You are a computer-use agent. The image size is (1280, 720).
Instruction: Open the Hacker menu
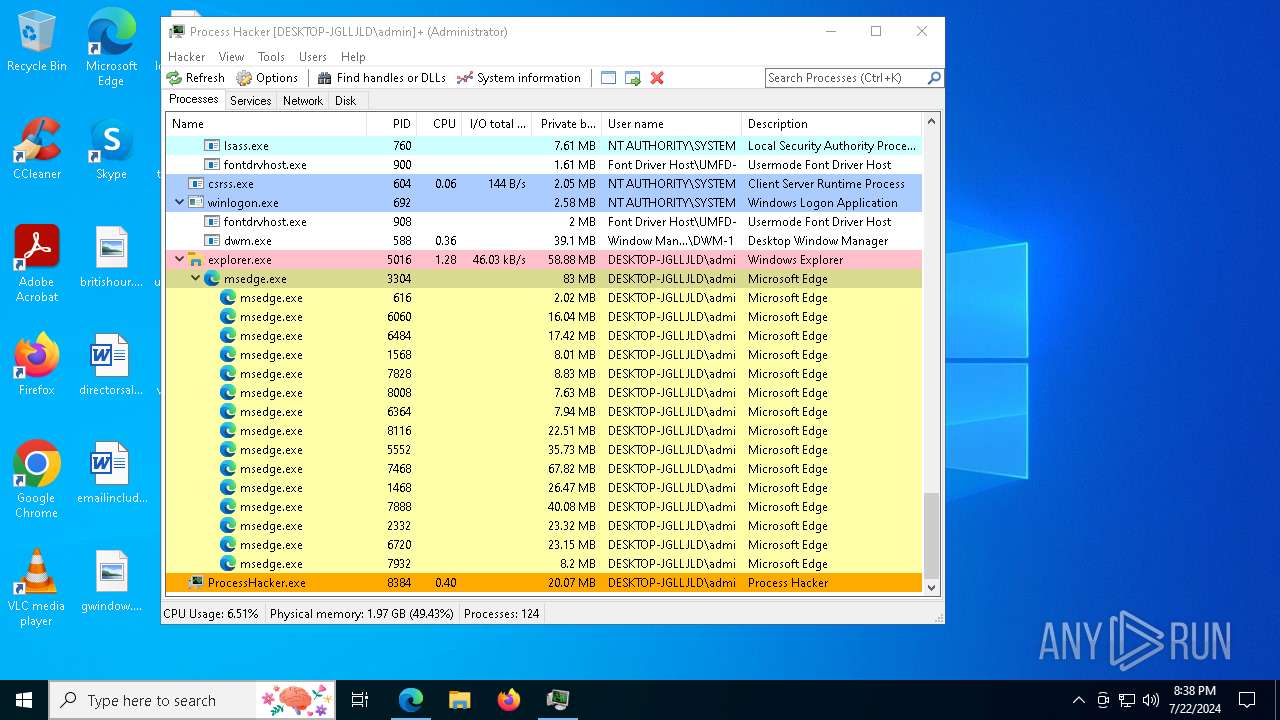click(x=186, y=57)
